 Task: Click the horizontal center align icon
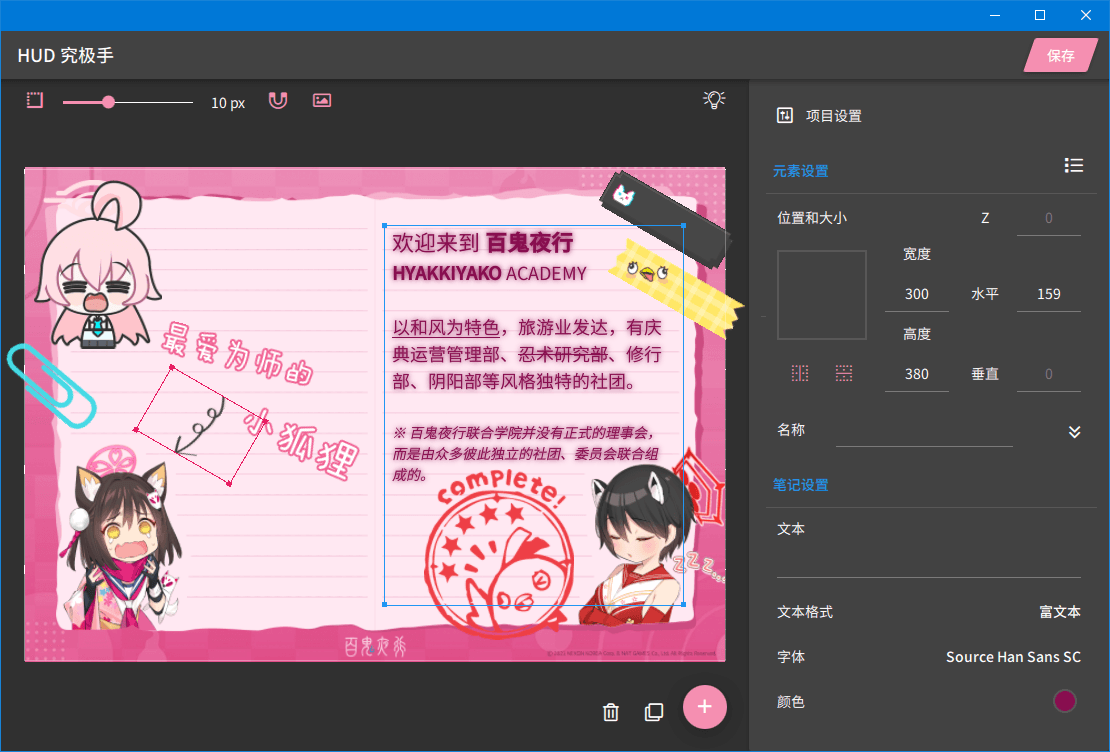tap(800, 373)
